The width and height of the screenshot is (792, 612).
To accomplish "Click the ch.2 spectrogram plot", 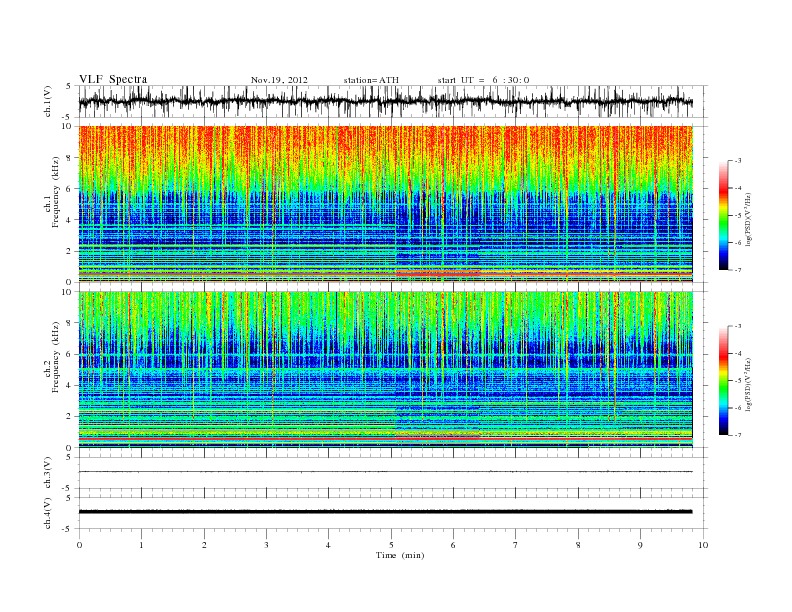I will point(385,370).
